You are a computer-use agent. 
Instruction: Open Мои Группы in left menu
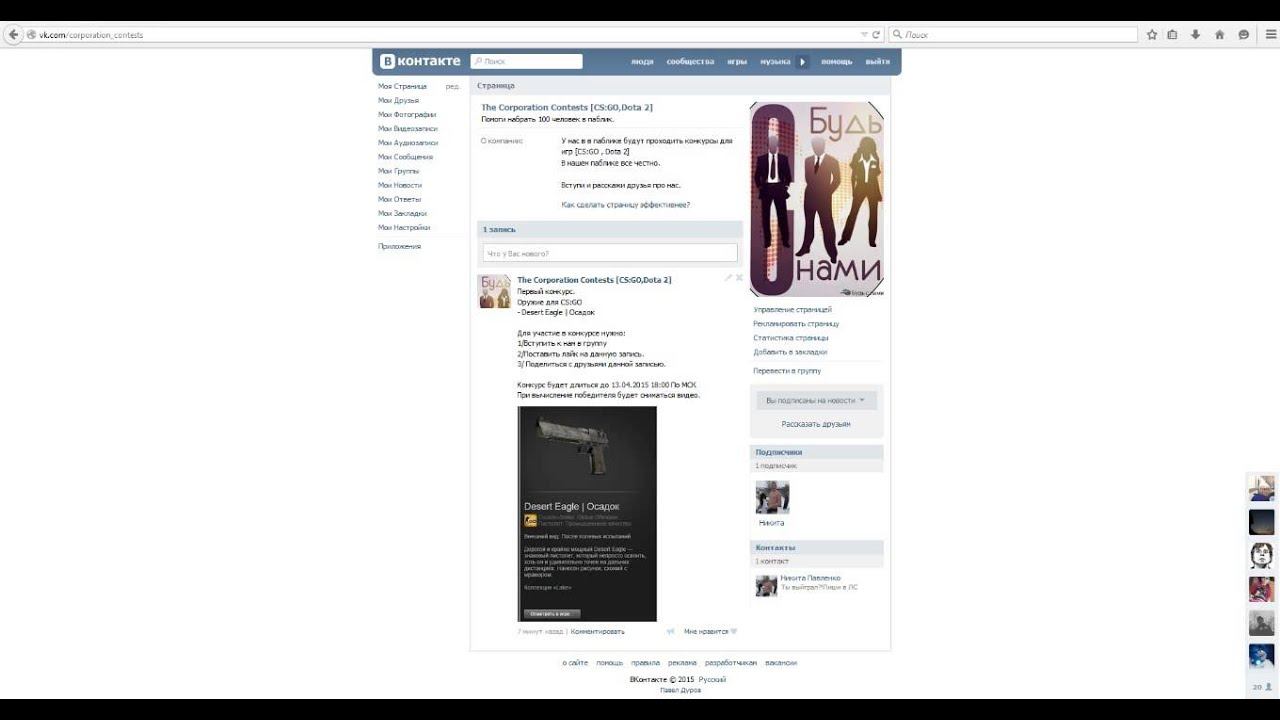[398, 170]
